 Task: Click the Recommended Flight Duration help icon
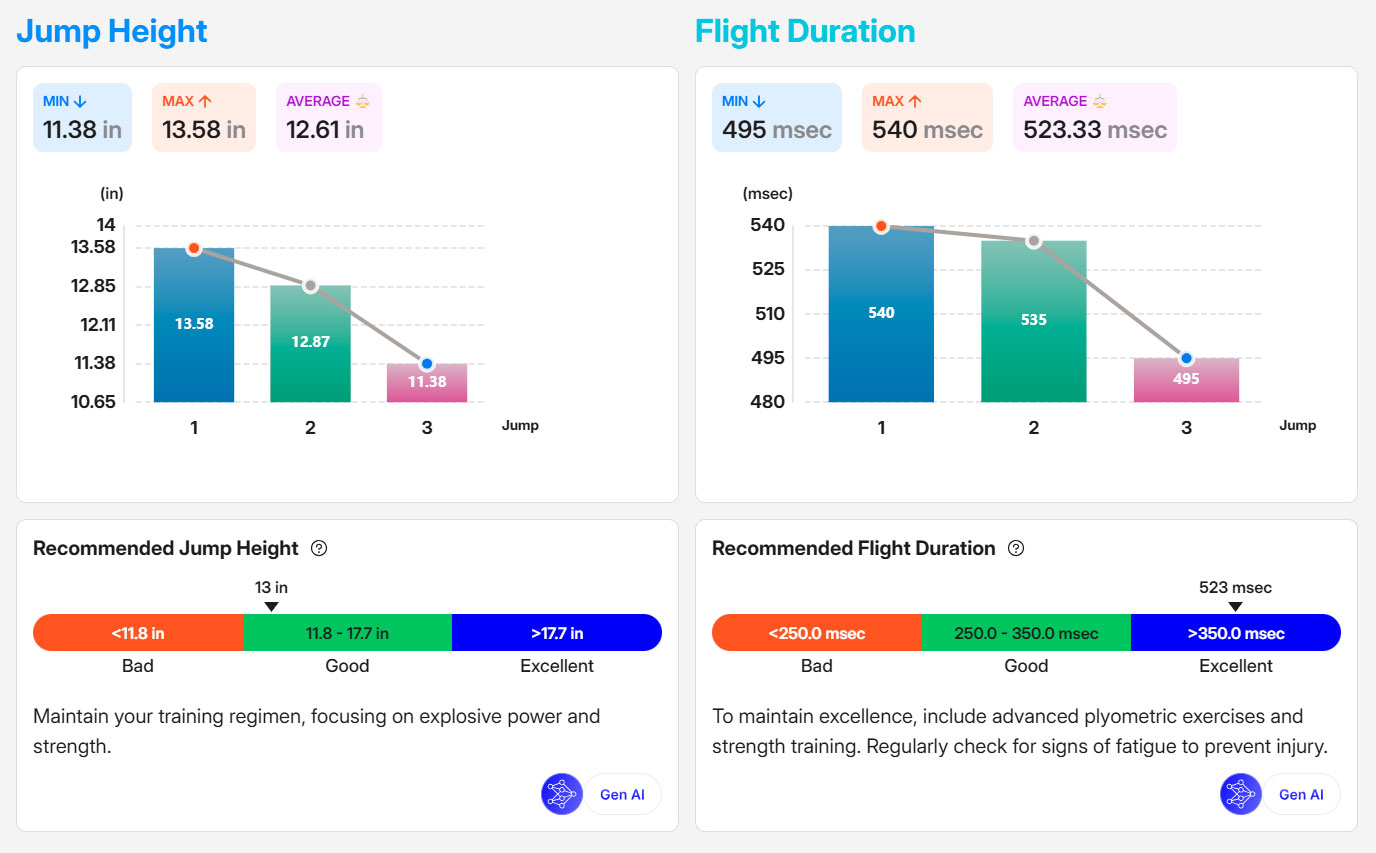1016,548
